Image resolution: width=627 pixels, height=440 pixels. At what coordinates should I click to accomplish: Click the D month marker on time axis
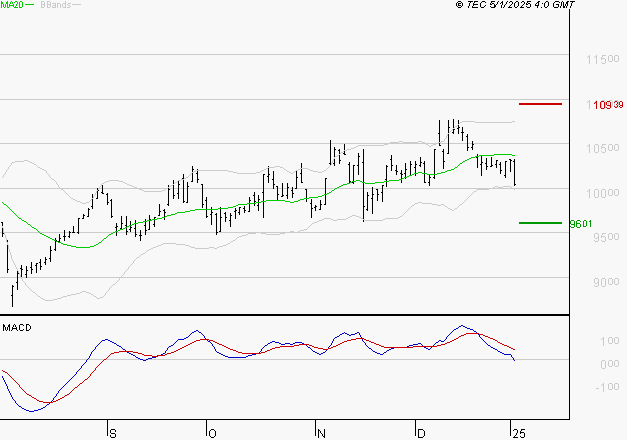point(421,434)
